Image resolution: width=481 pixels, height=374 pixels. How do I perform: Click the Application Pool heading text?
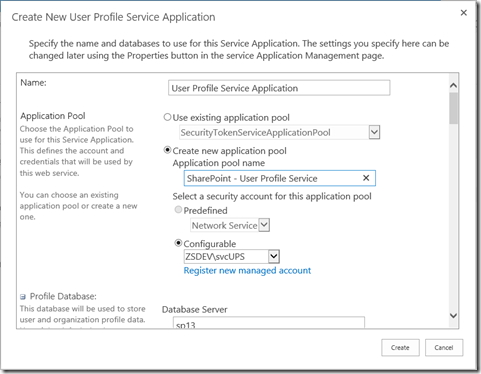point(53,116)
